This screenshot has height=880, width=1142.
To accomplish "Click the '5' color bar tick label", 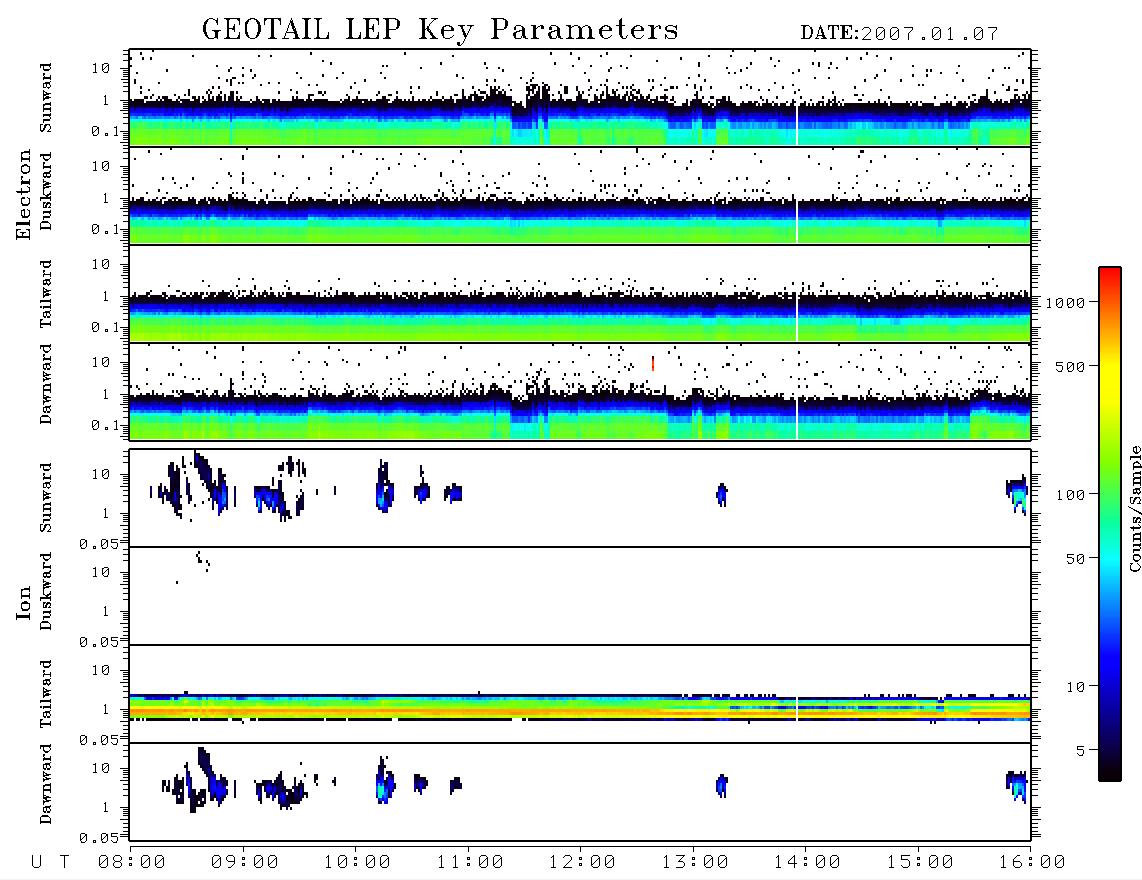I will coord(1080,750).
